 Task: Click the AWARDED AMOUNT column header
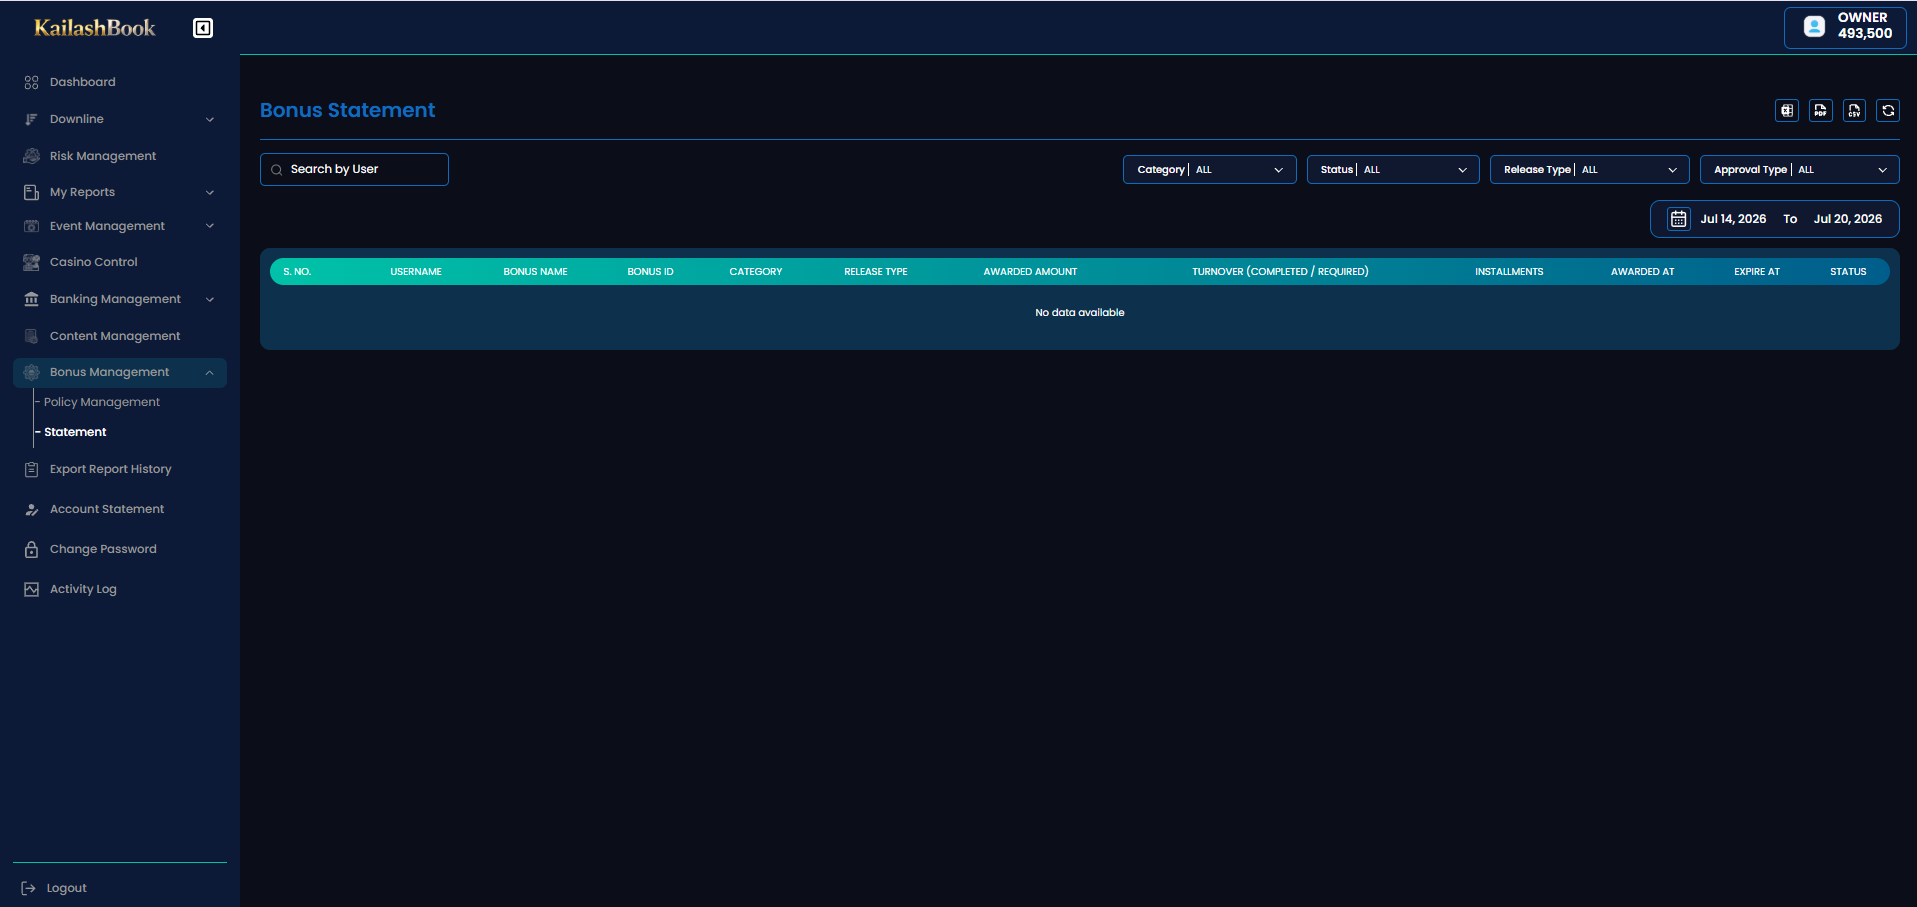[1030, 272]
